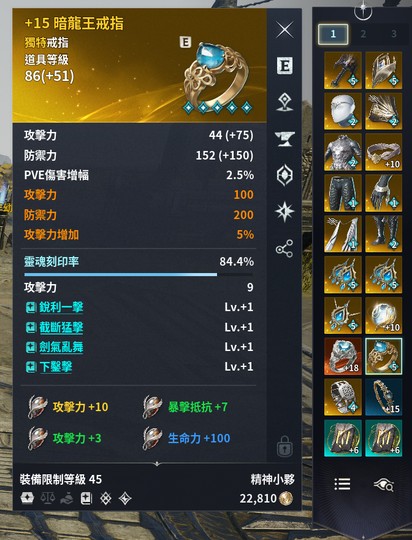Click the 靈魂刻印率 progress bar

point(138,274)
